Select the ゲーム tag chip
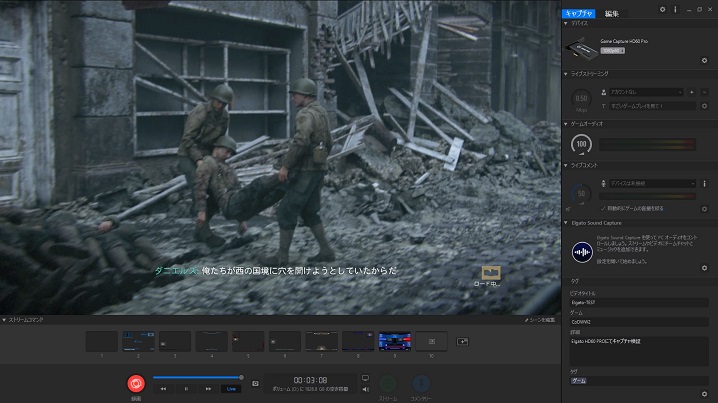Screen dimensions: 718x403 click(x=579, y=381)
